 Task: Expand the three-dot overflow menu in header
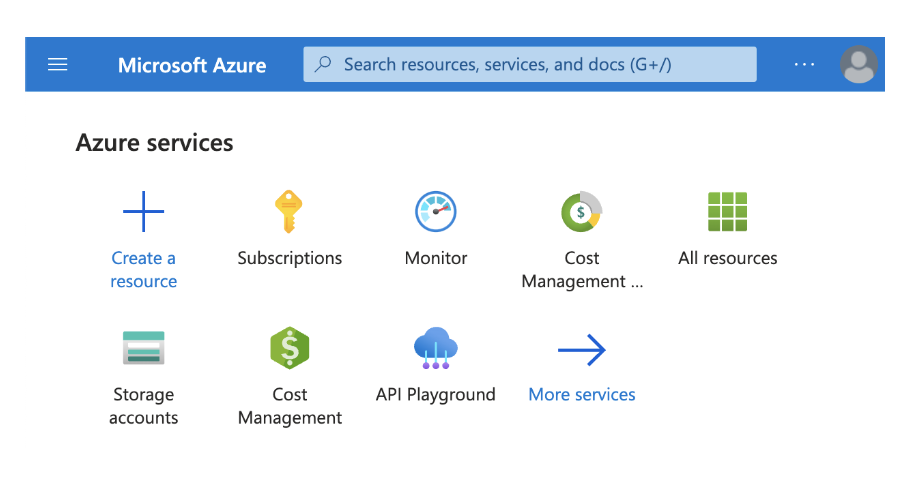tap(804, 65)
